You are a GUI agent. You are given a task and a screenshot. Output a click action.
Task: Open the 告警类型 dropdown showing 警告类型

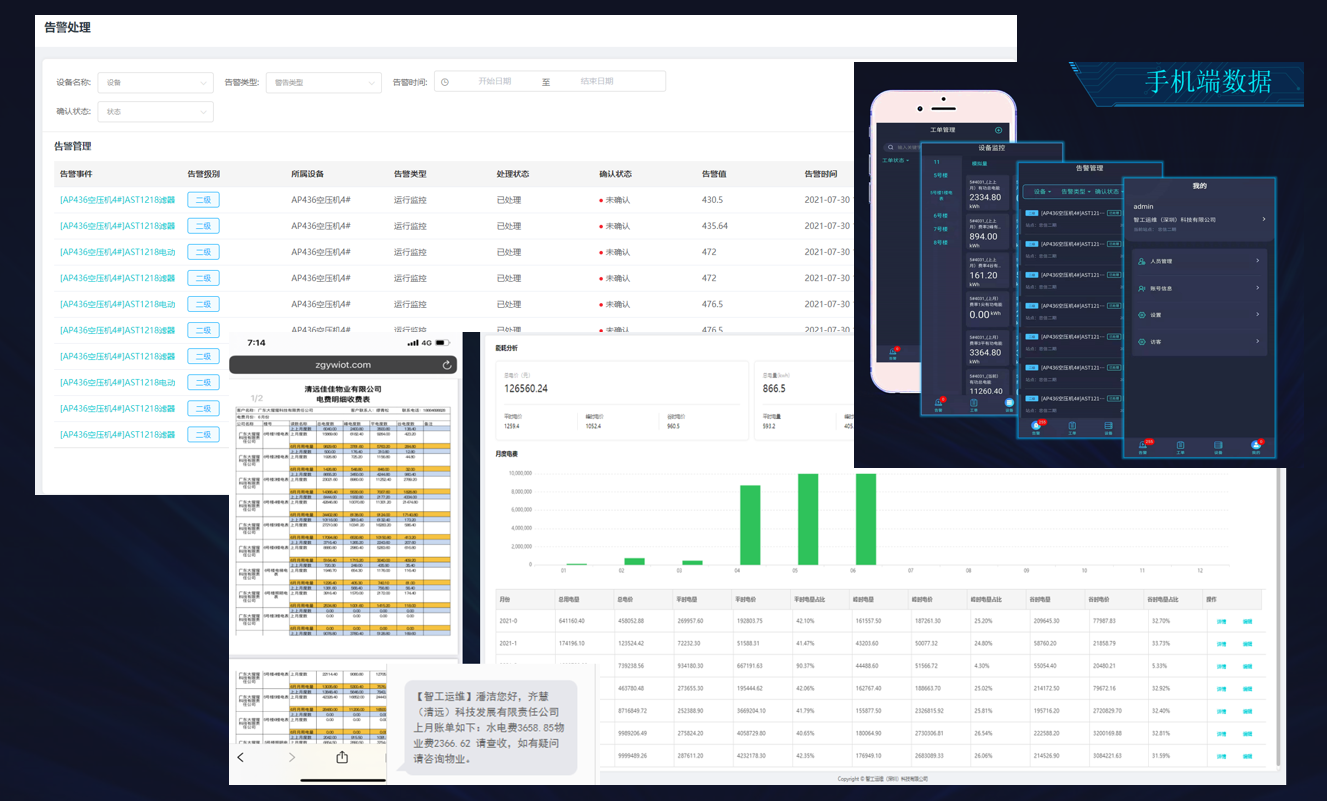tap(323, 82)
